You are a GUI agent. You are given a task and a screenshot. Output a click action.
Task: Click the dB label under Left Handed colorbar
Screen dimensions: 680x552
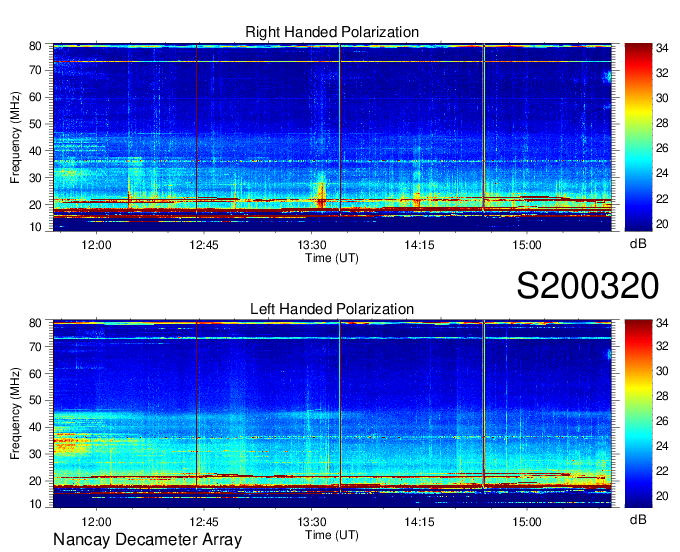[638, 519]
